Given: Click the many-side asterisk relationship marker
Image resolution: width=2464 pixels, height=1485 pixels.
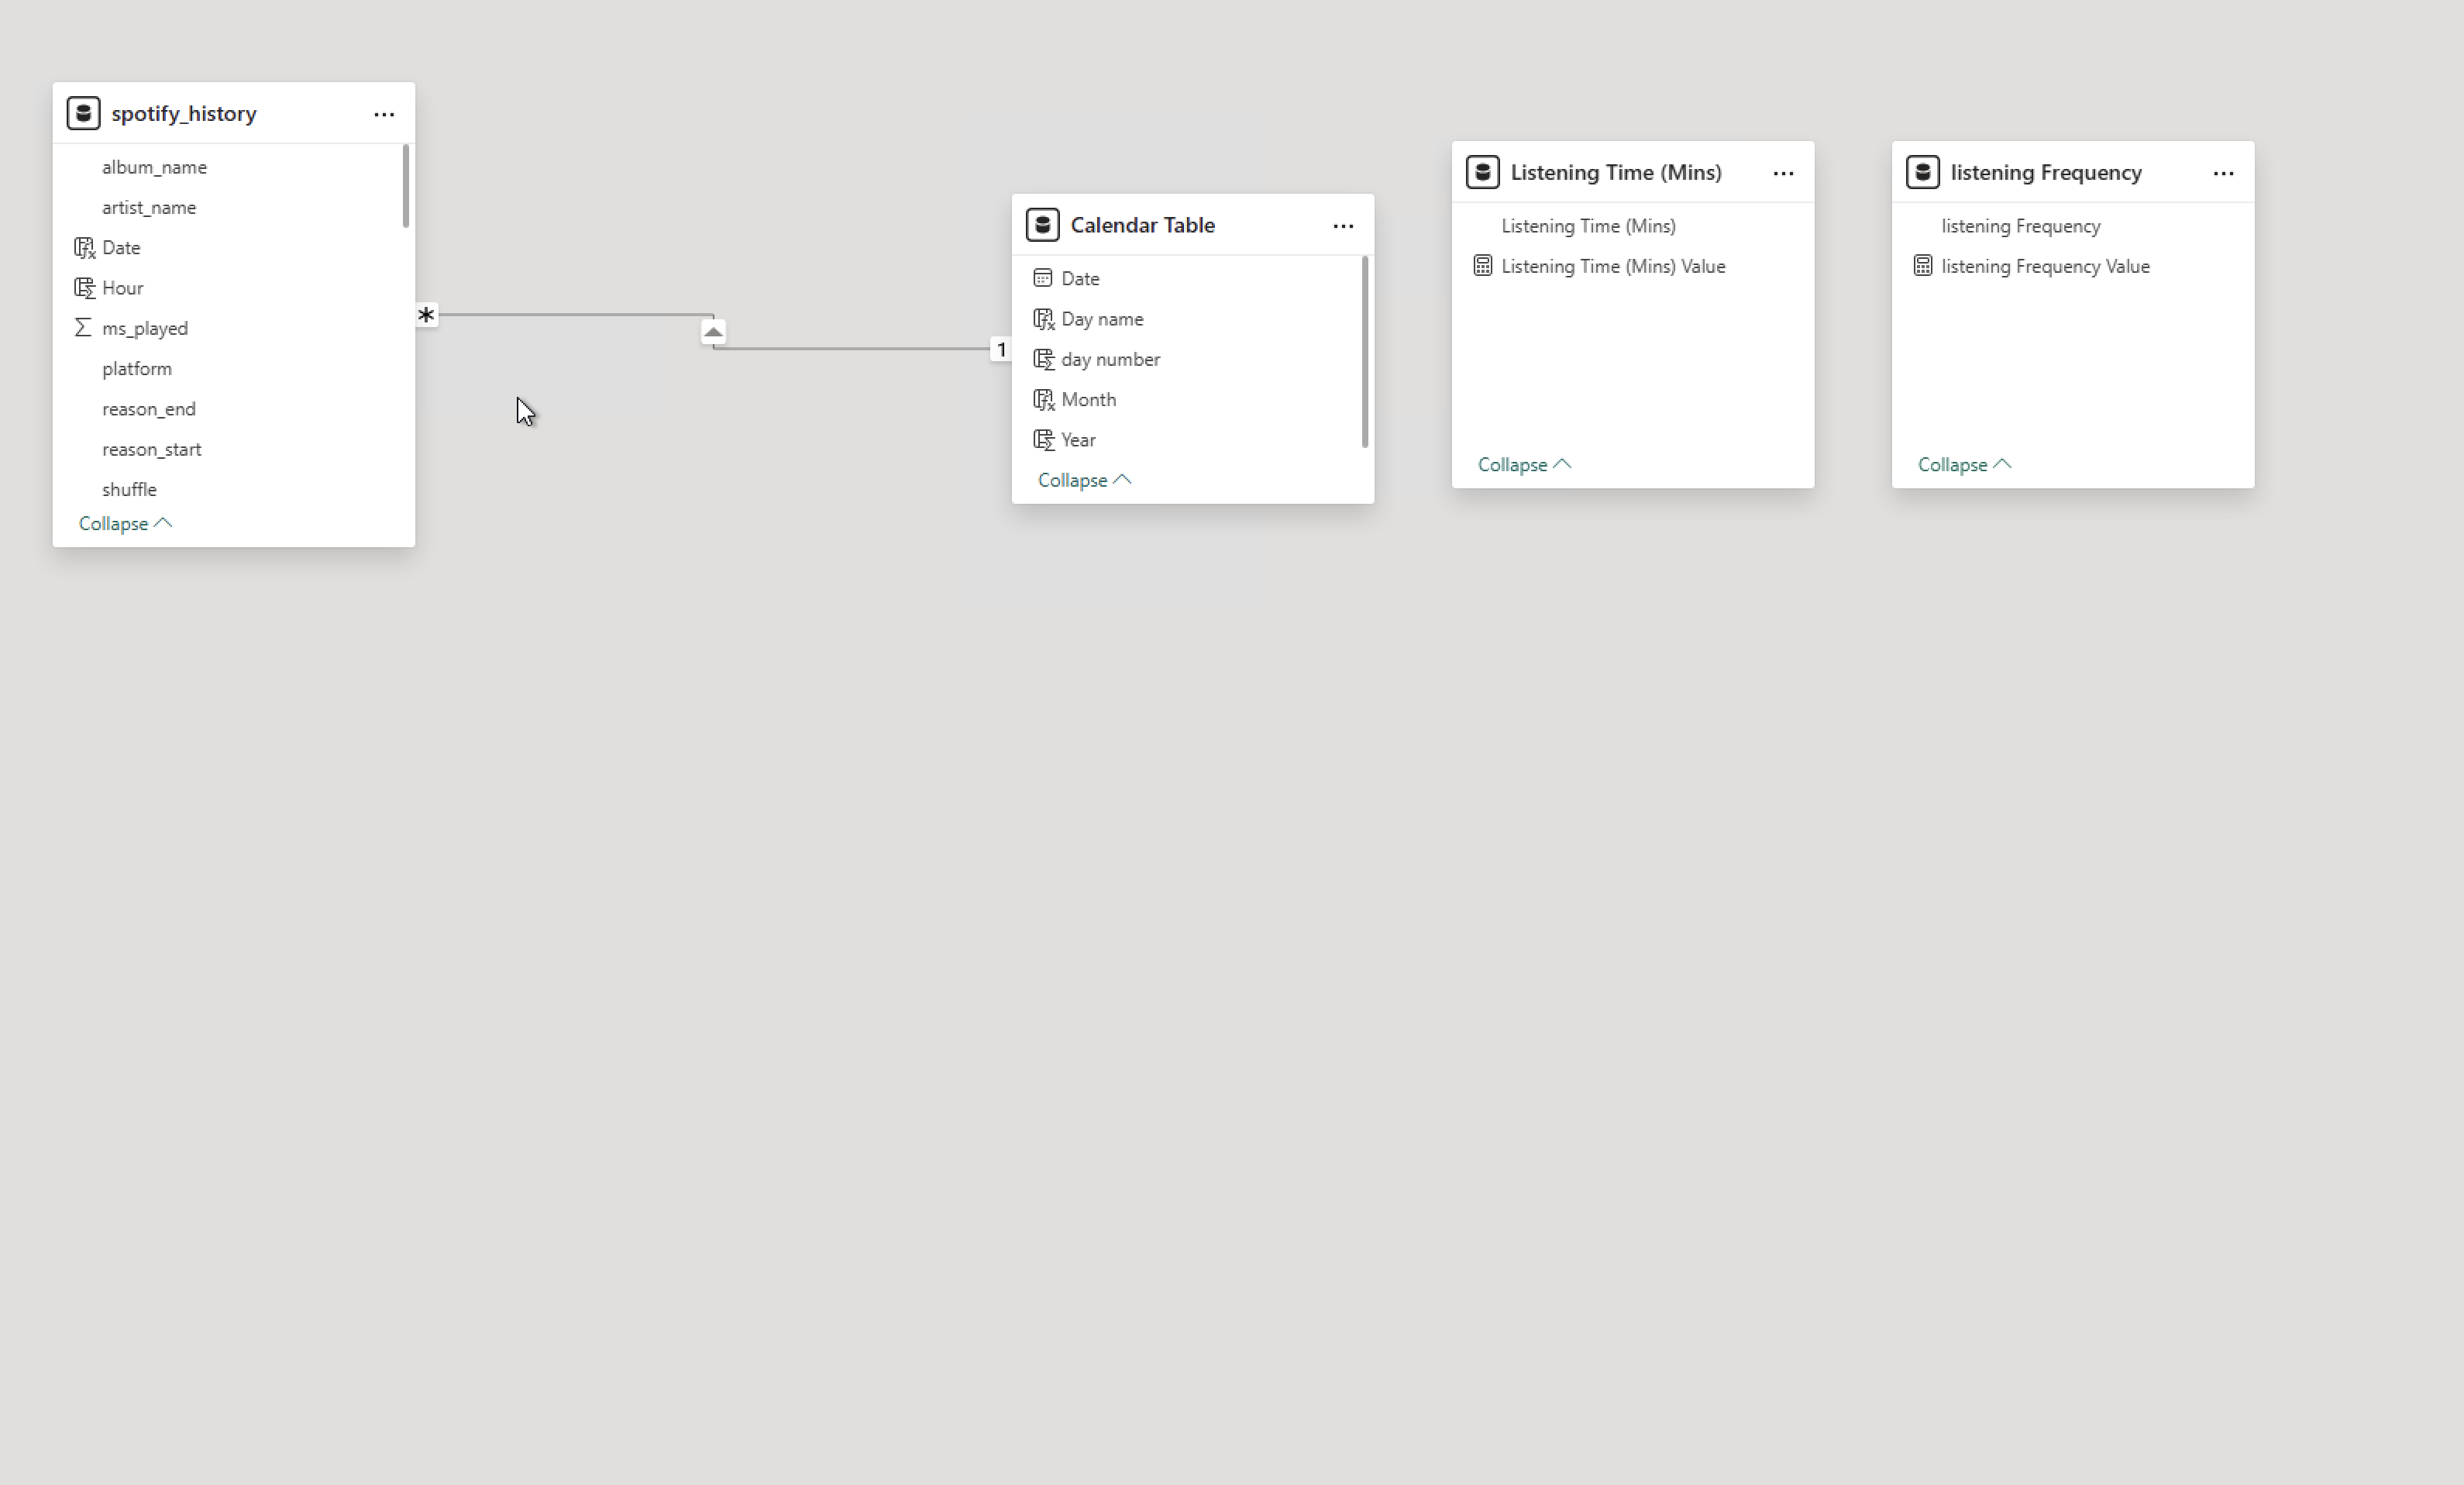Looking at the screenshot, I should coord(427,315).
